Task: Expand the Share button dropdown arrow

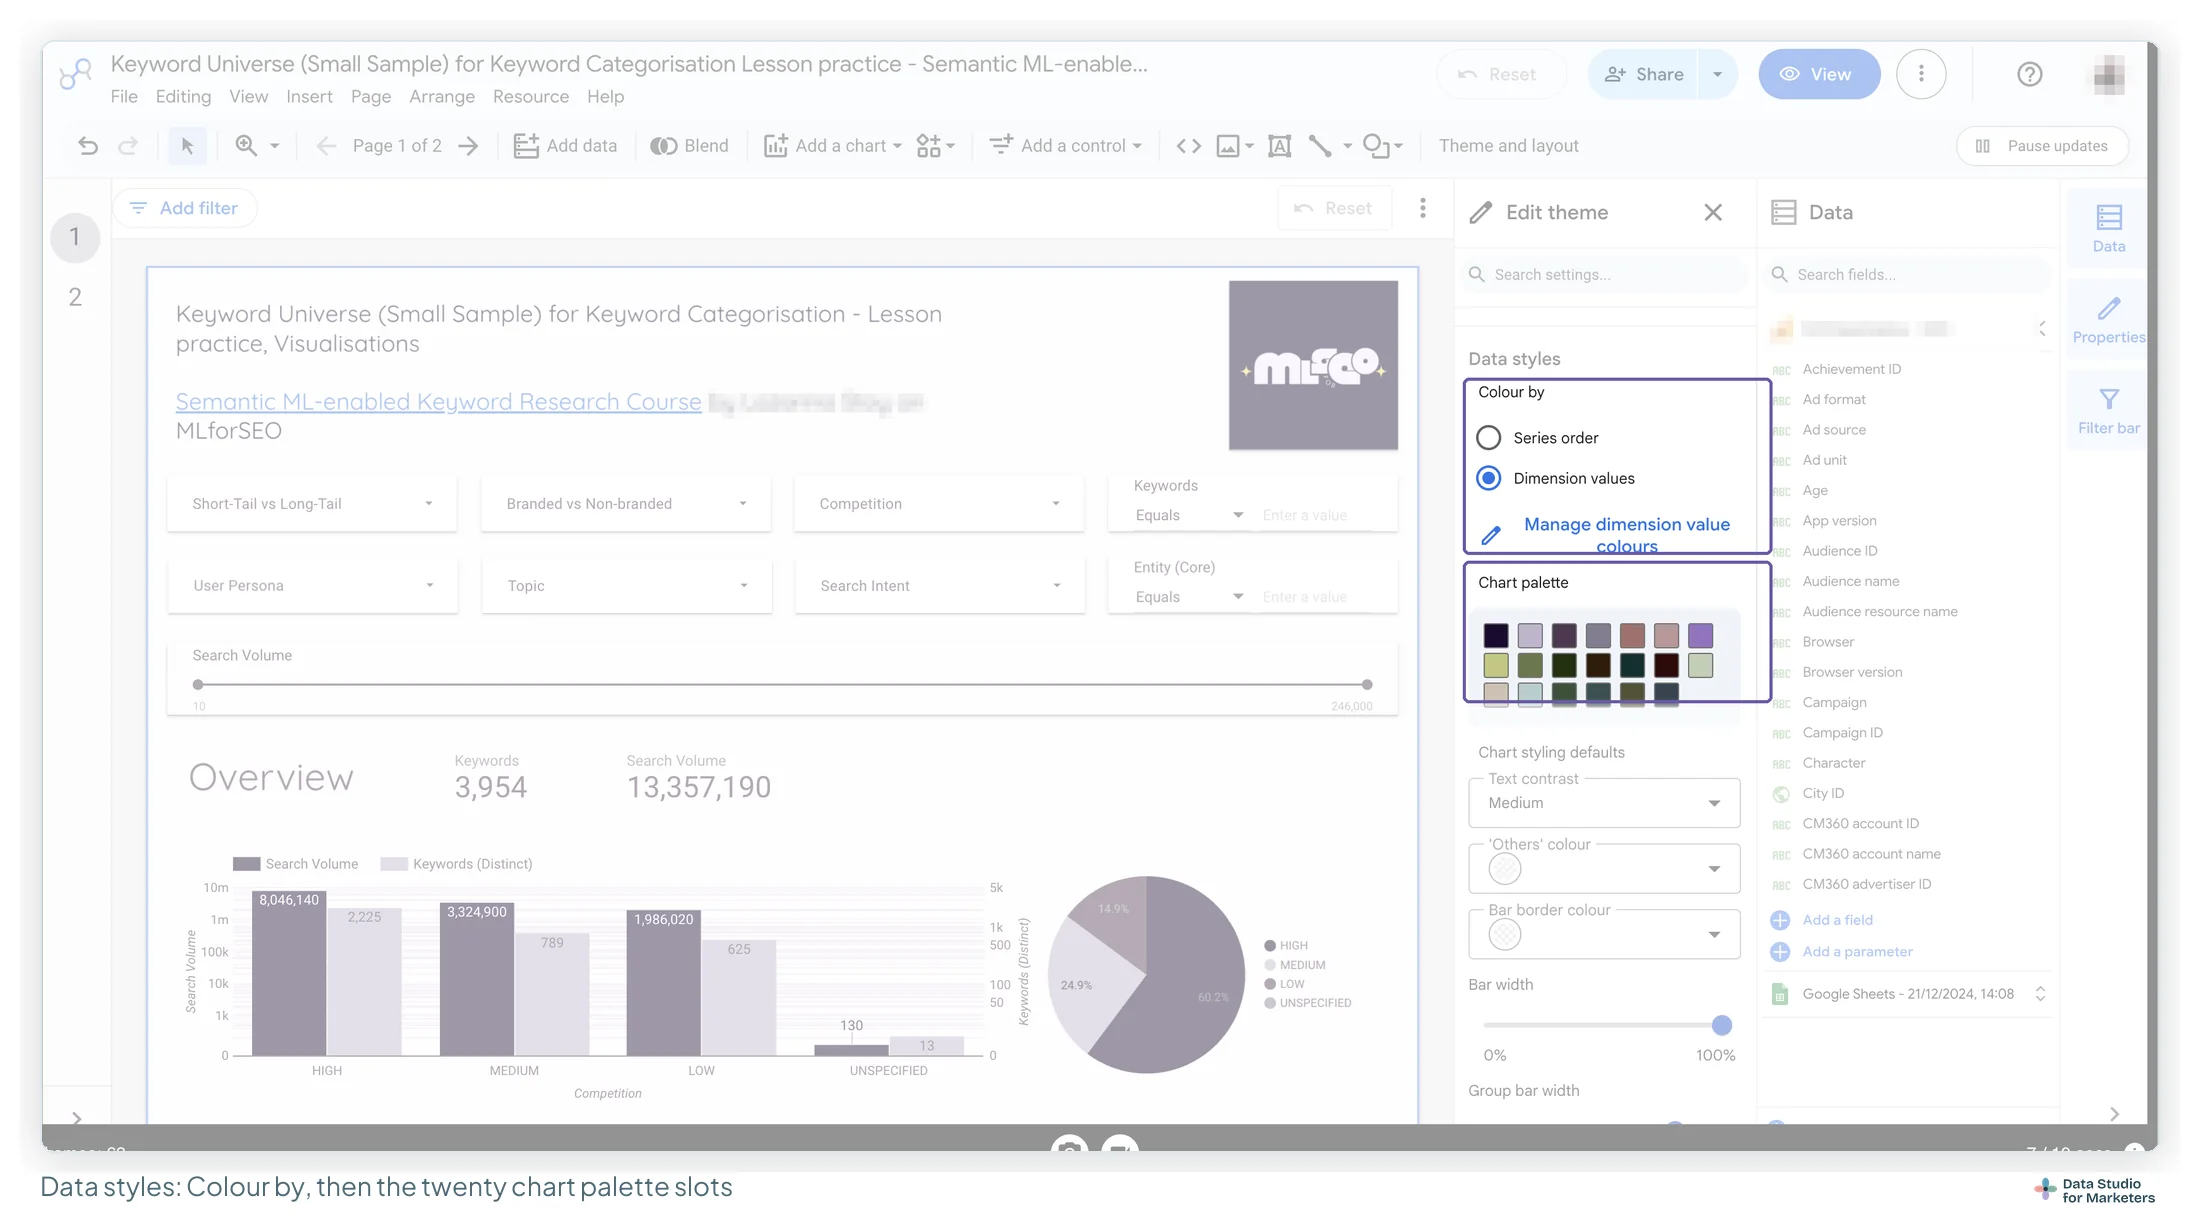Action: 1717,74
